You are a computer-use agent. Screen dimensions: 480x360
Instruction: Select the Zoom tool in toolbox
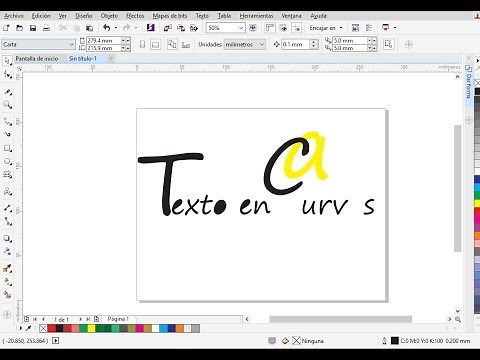pyautogui.click(x=7, y=105)
